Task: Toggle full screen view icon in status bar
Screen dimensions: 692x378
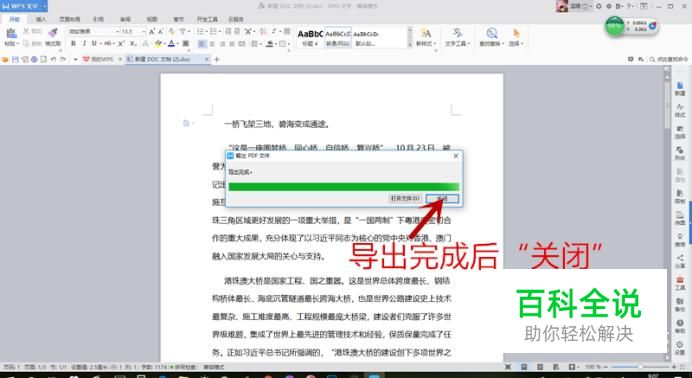Action: pyautogui.click(x=508, y=367)
